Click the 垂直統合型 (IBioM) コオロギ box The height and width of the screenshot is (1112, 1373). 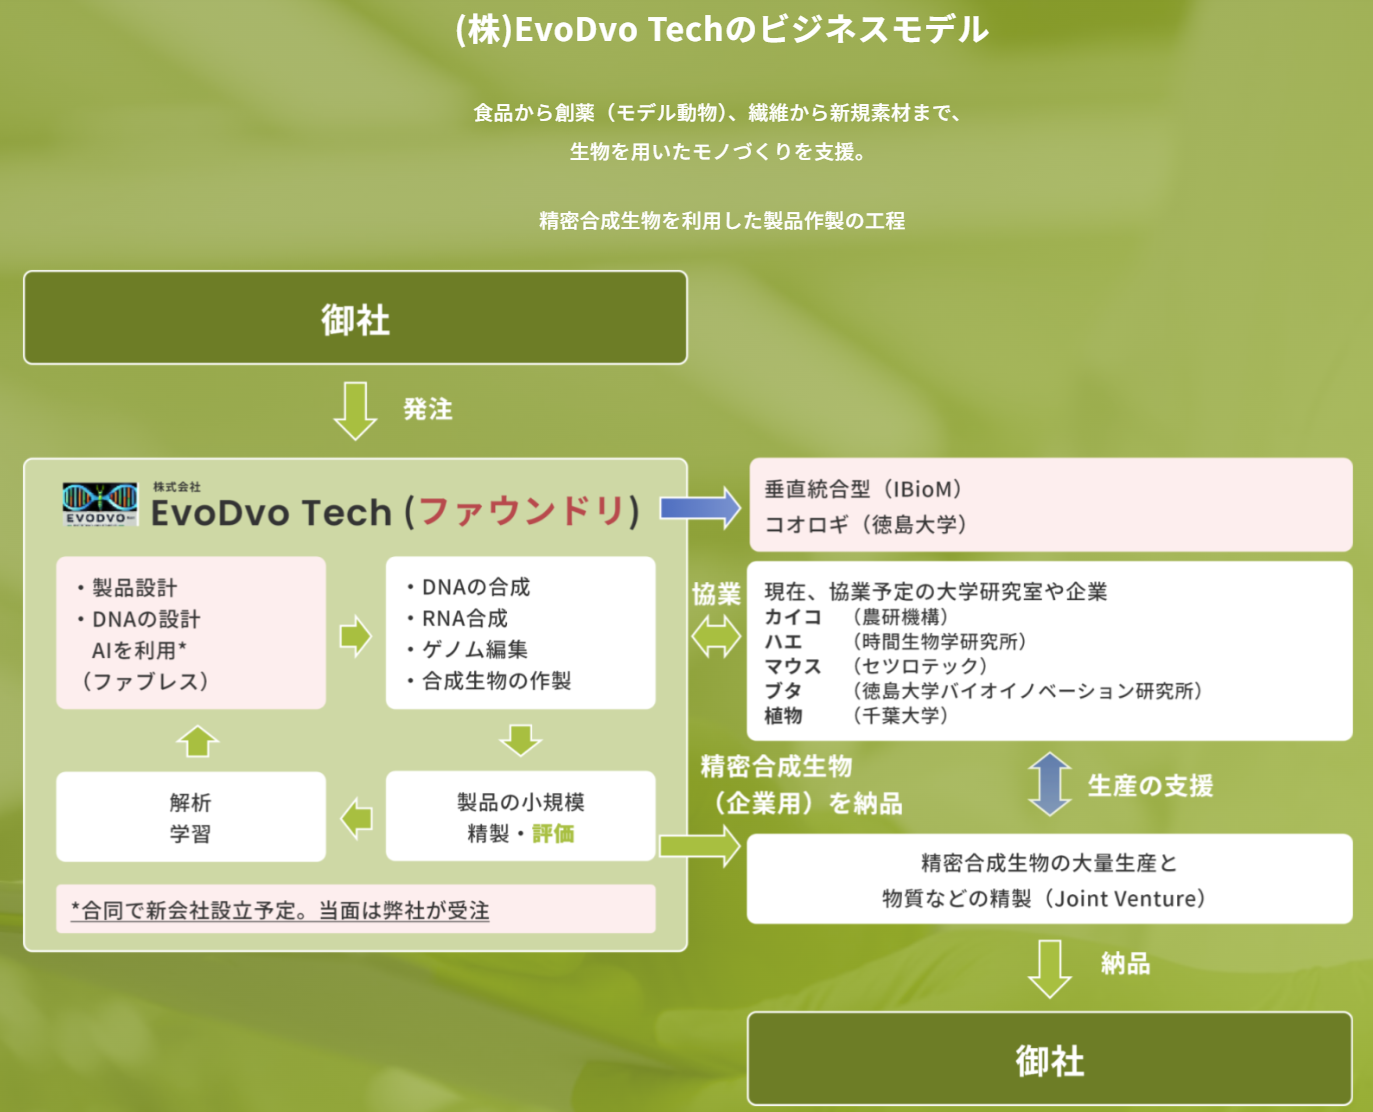(x=1050, y=505)
